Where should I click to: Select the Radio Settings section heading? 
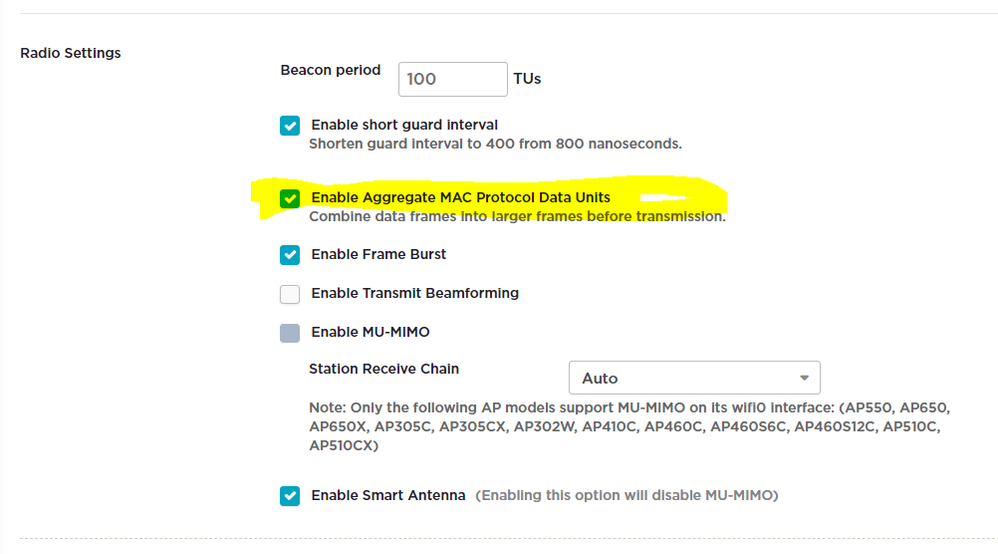[71, 53]
